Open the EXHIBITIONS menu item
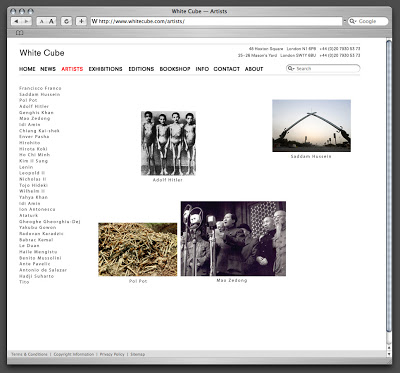This screenshot has height=373, width=400. [x=105, y=69]
